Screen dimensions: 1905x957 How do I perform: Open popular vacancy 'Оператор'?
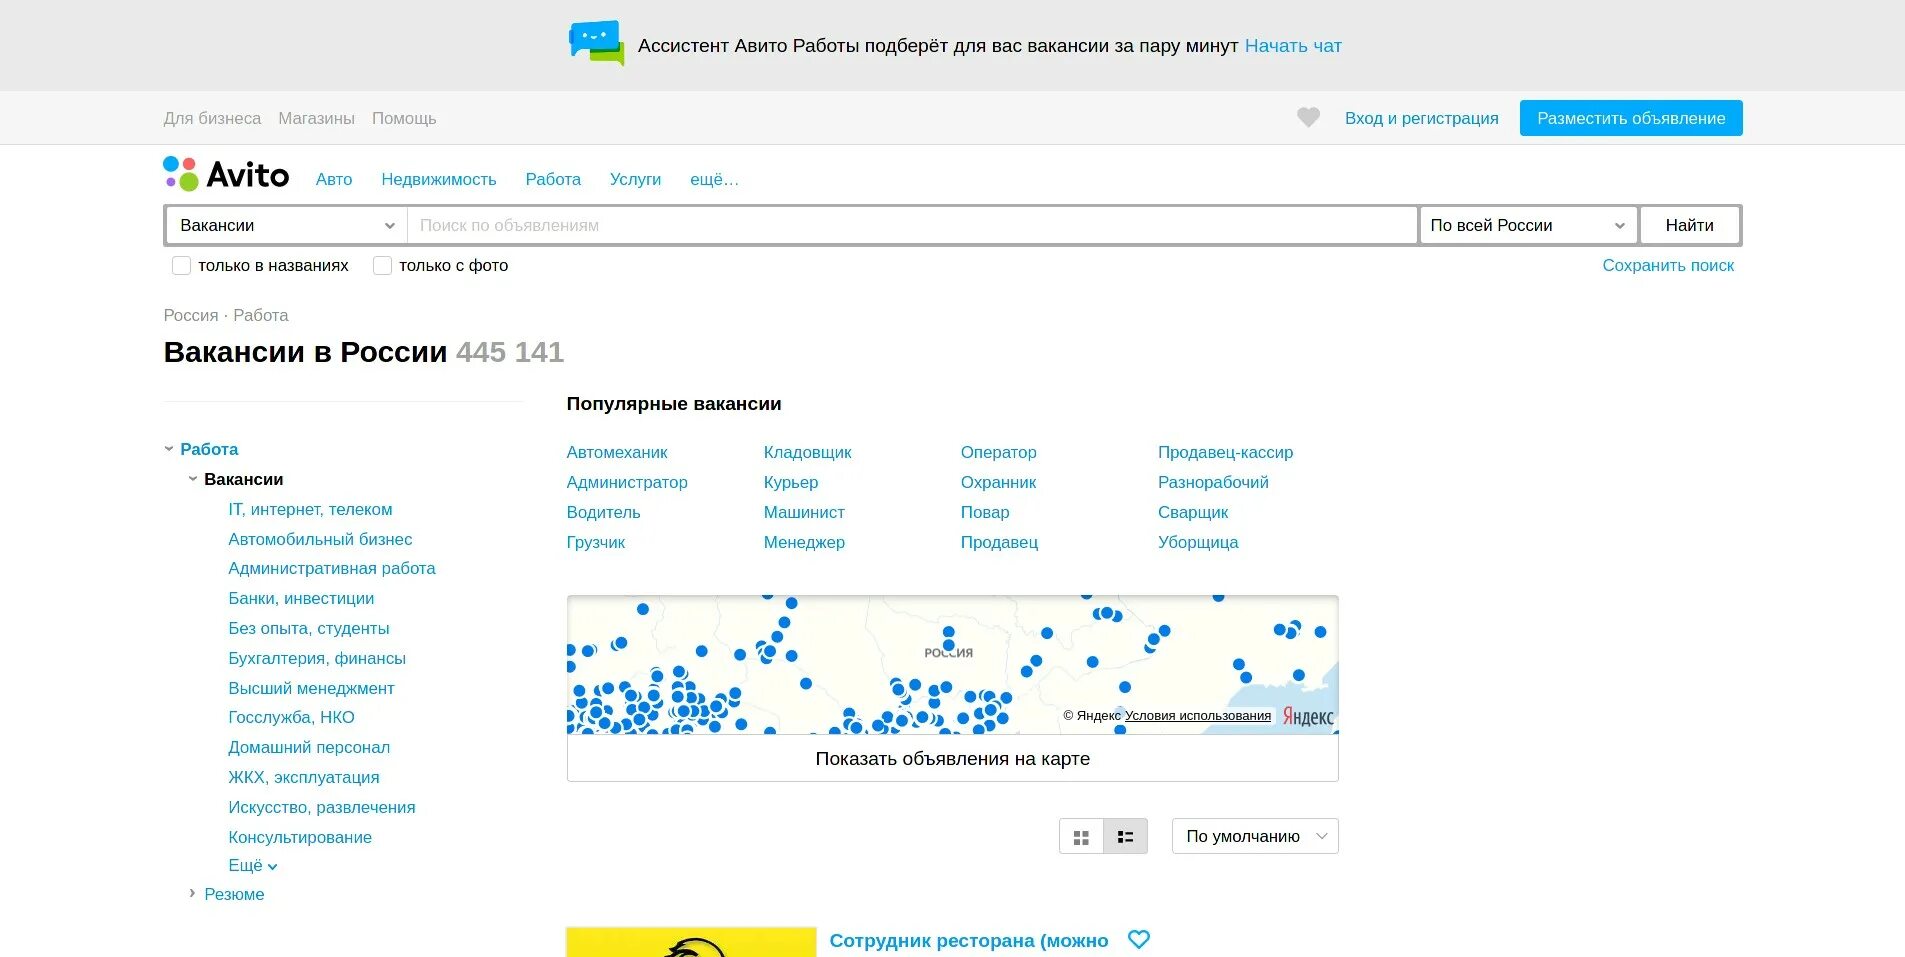pos(999,453)
